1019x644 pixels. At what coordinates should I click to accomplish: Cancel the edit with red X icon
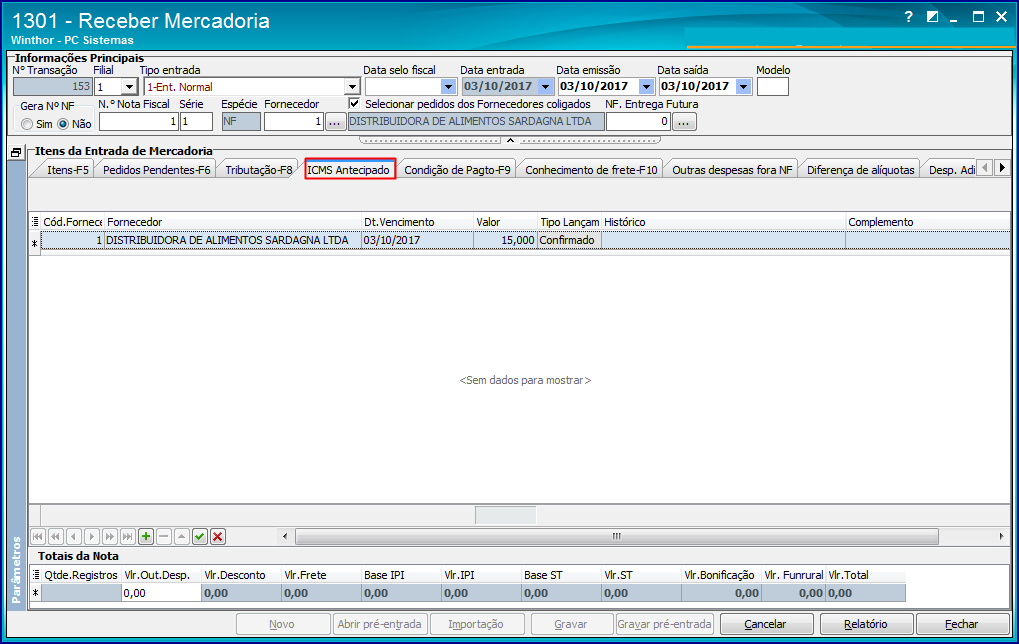click(218, 537)
